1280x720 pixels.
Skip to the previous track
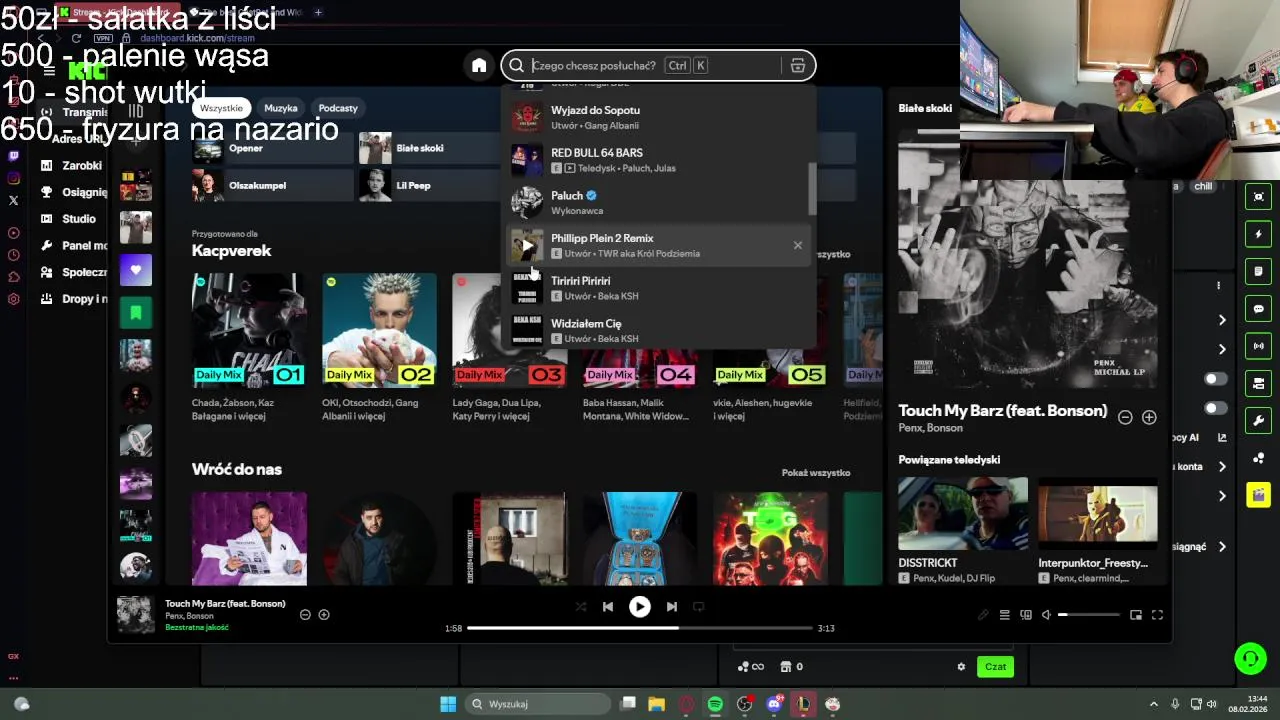607,606
